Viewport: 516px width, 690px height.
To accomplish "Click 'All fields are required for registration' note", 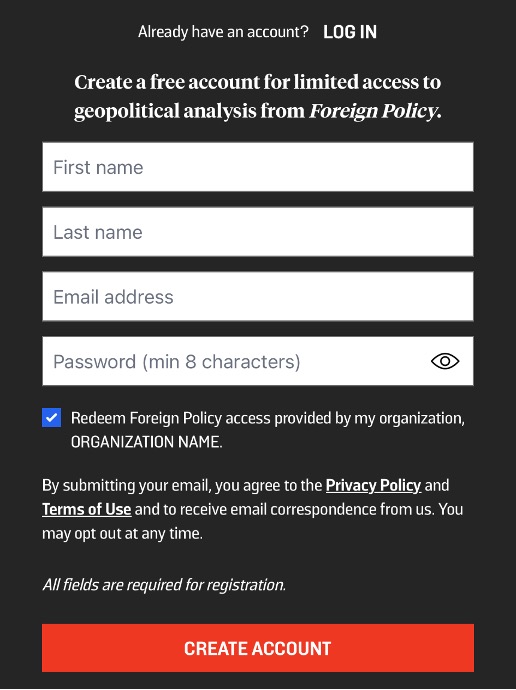I will pyautogui.click(x=164, y=585).
